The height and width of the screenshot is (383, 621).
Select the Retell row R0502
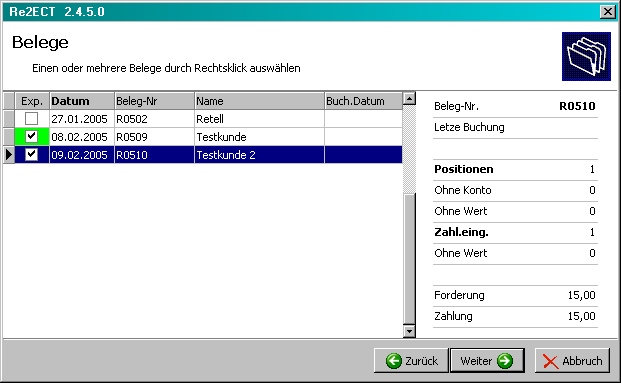tap(203, 118)
